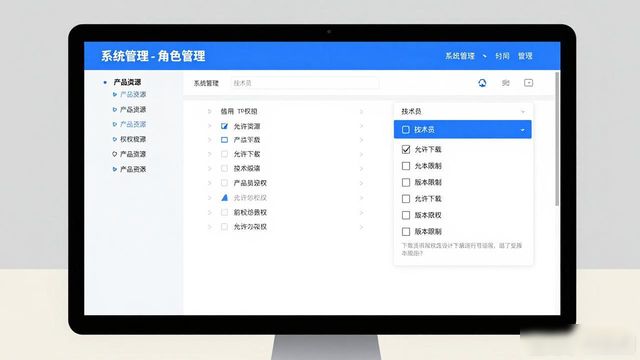Expand the 信用 TP权组 row's left chevron
The width and height of the screenshot is (640, 360).
tap(209, 111)
